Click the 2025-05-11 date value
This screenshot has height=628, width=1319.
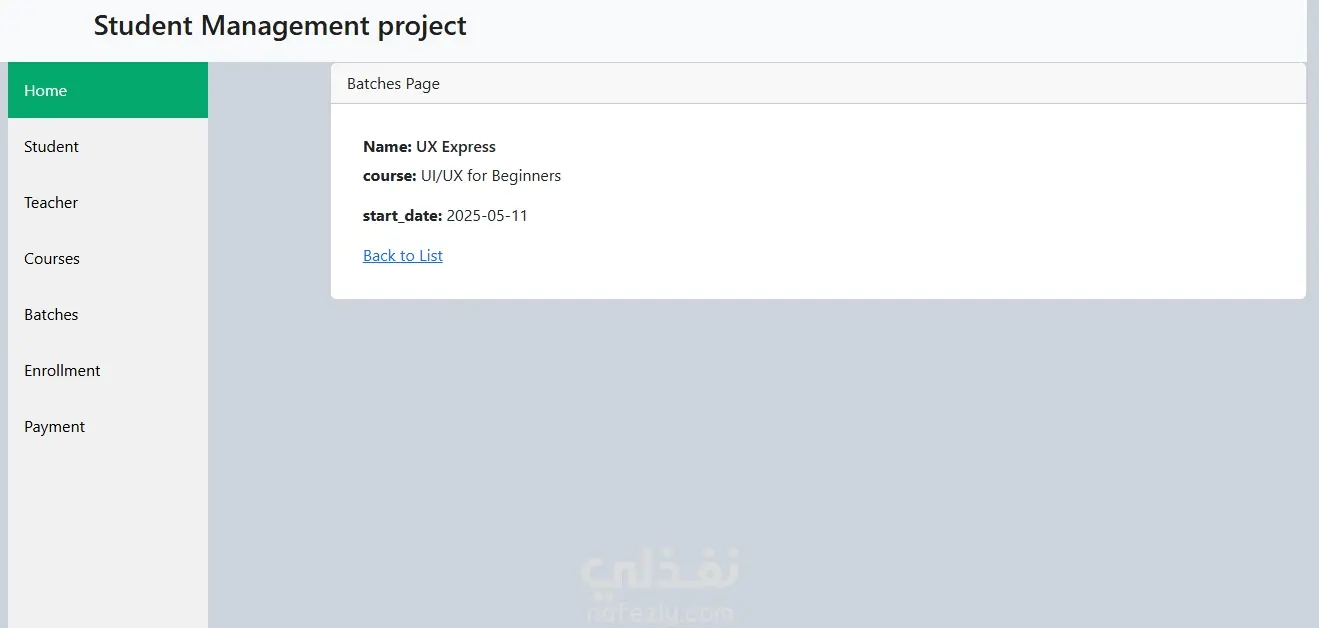tap(487, 216)
